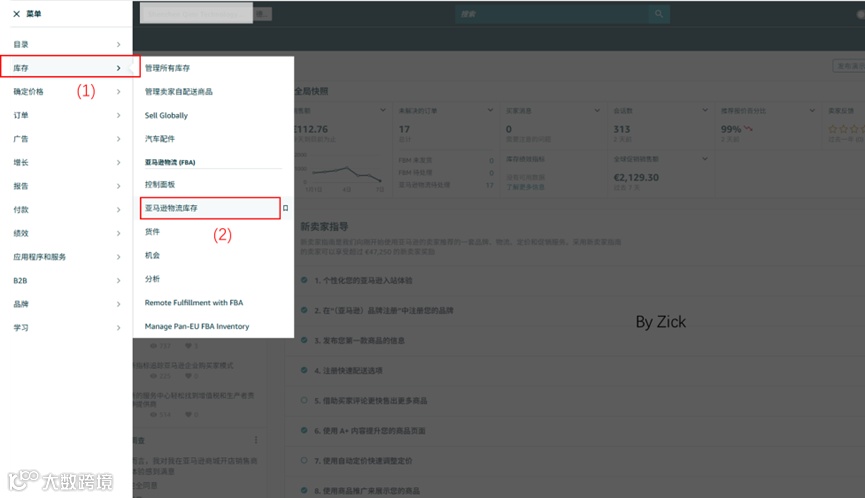
Task: Bookmark 亚马逊物流库存 with the bookmark icon
Action: point(285,208)
